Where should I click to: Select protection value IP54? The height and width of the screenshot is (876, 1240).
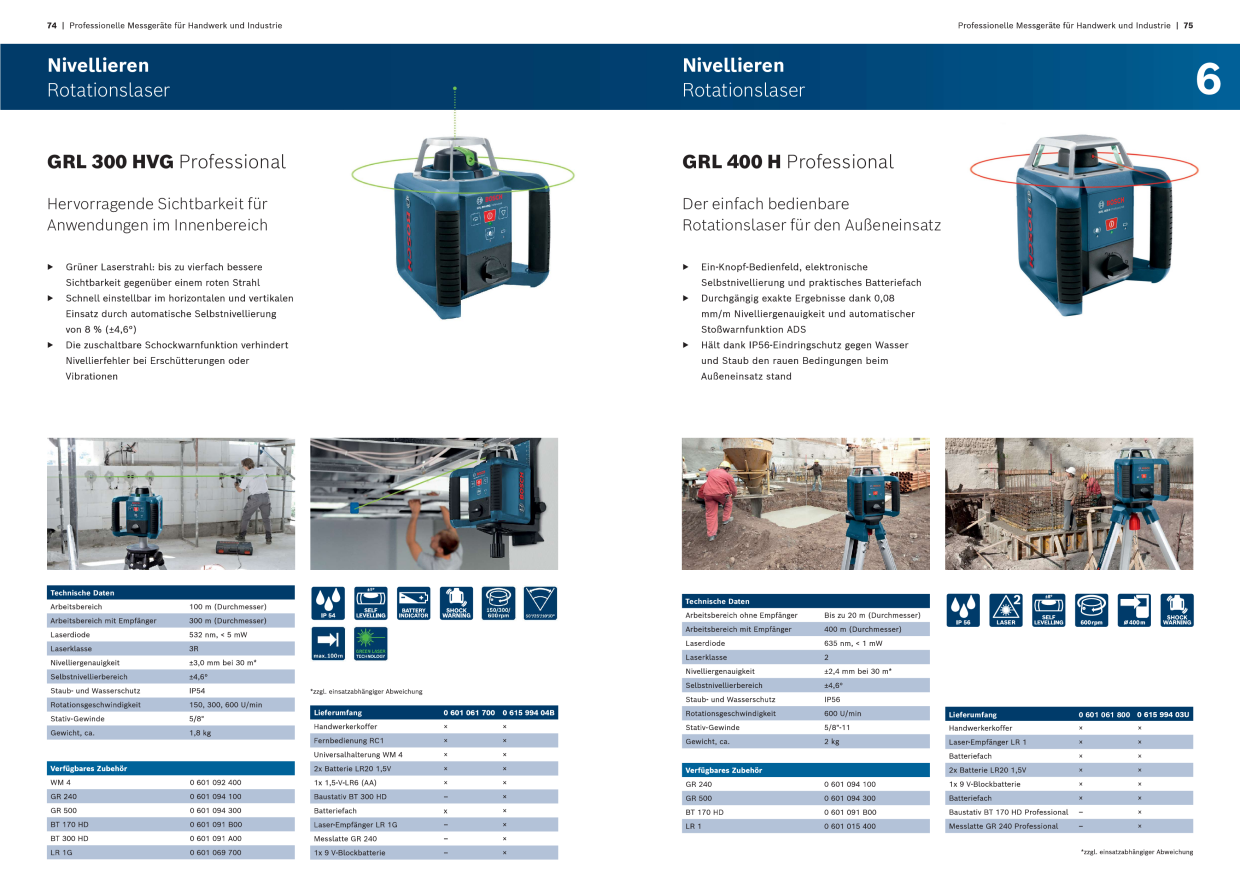tap(198, 691)
